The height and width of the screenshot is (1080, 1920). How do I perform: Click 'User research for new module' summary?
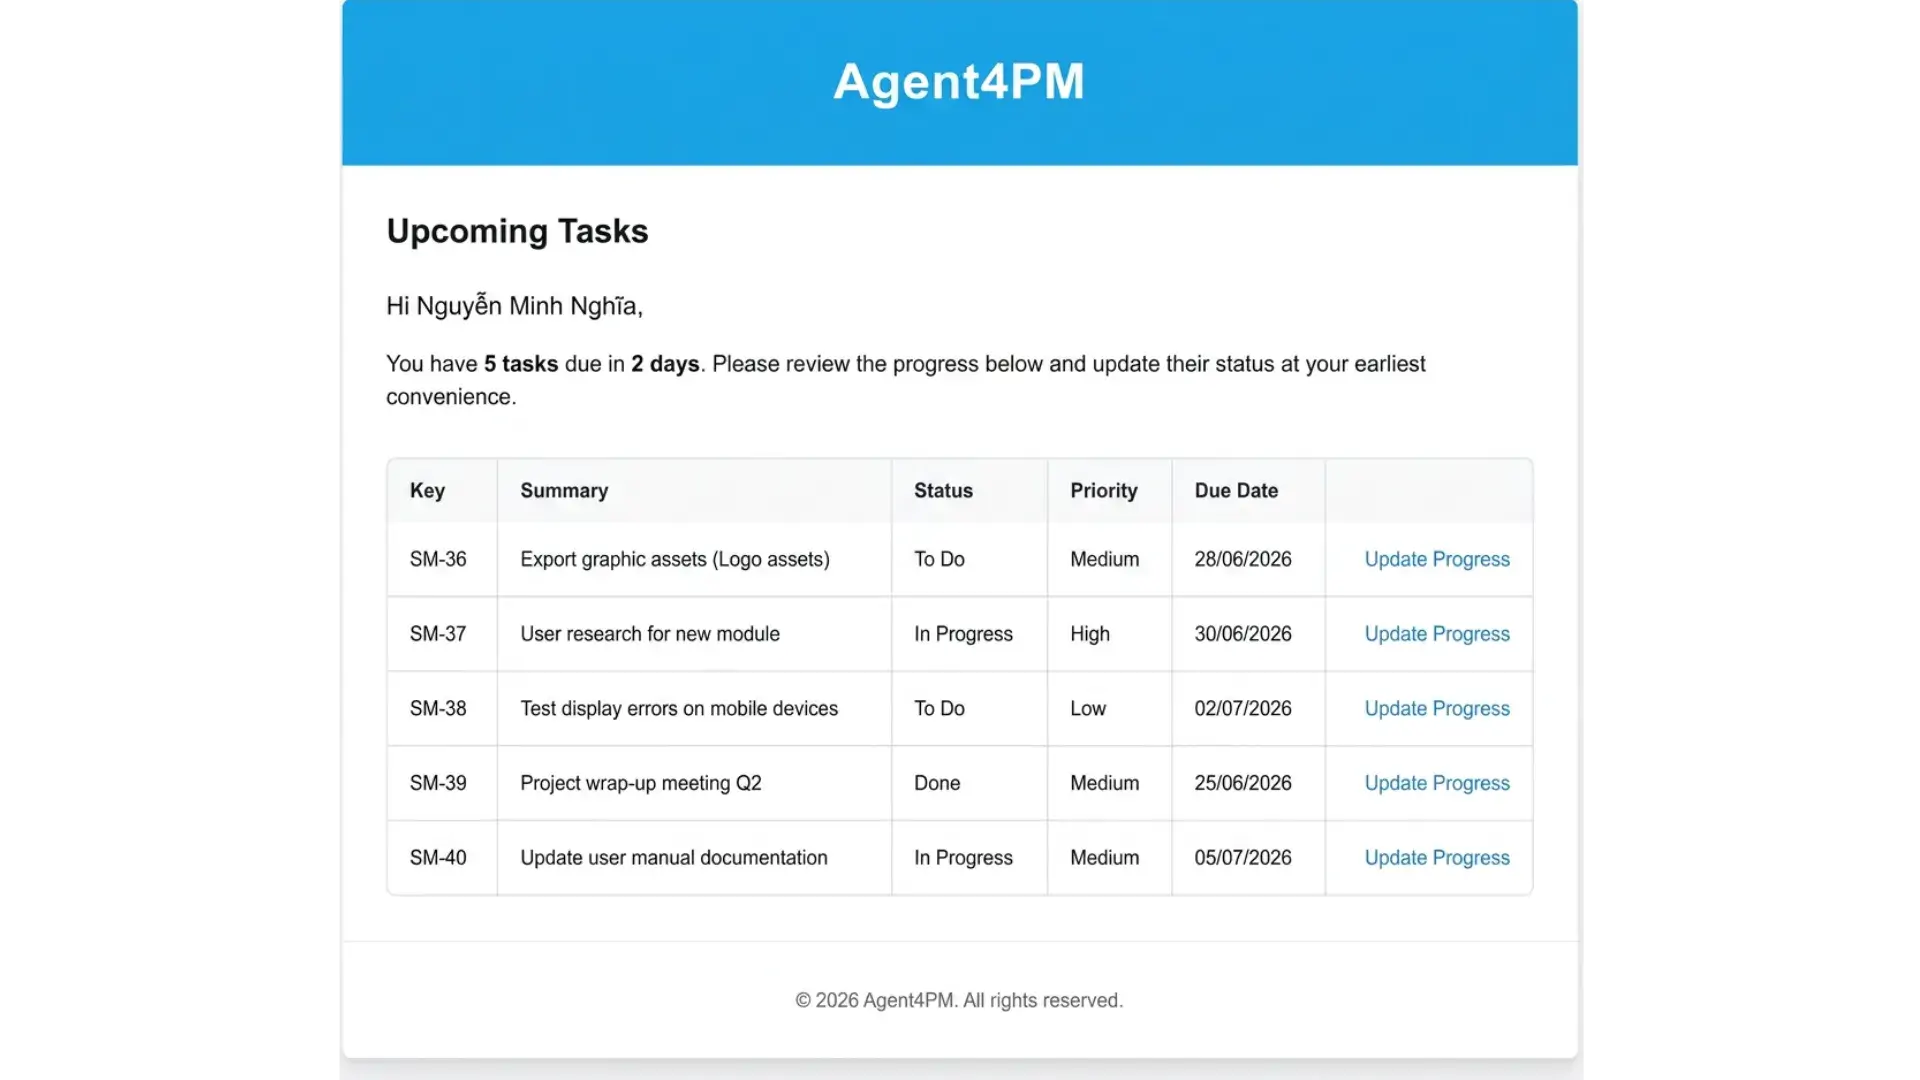650,634
